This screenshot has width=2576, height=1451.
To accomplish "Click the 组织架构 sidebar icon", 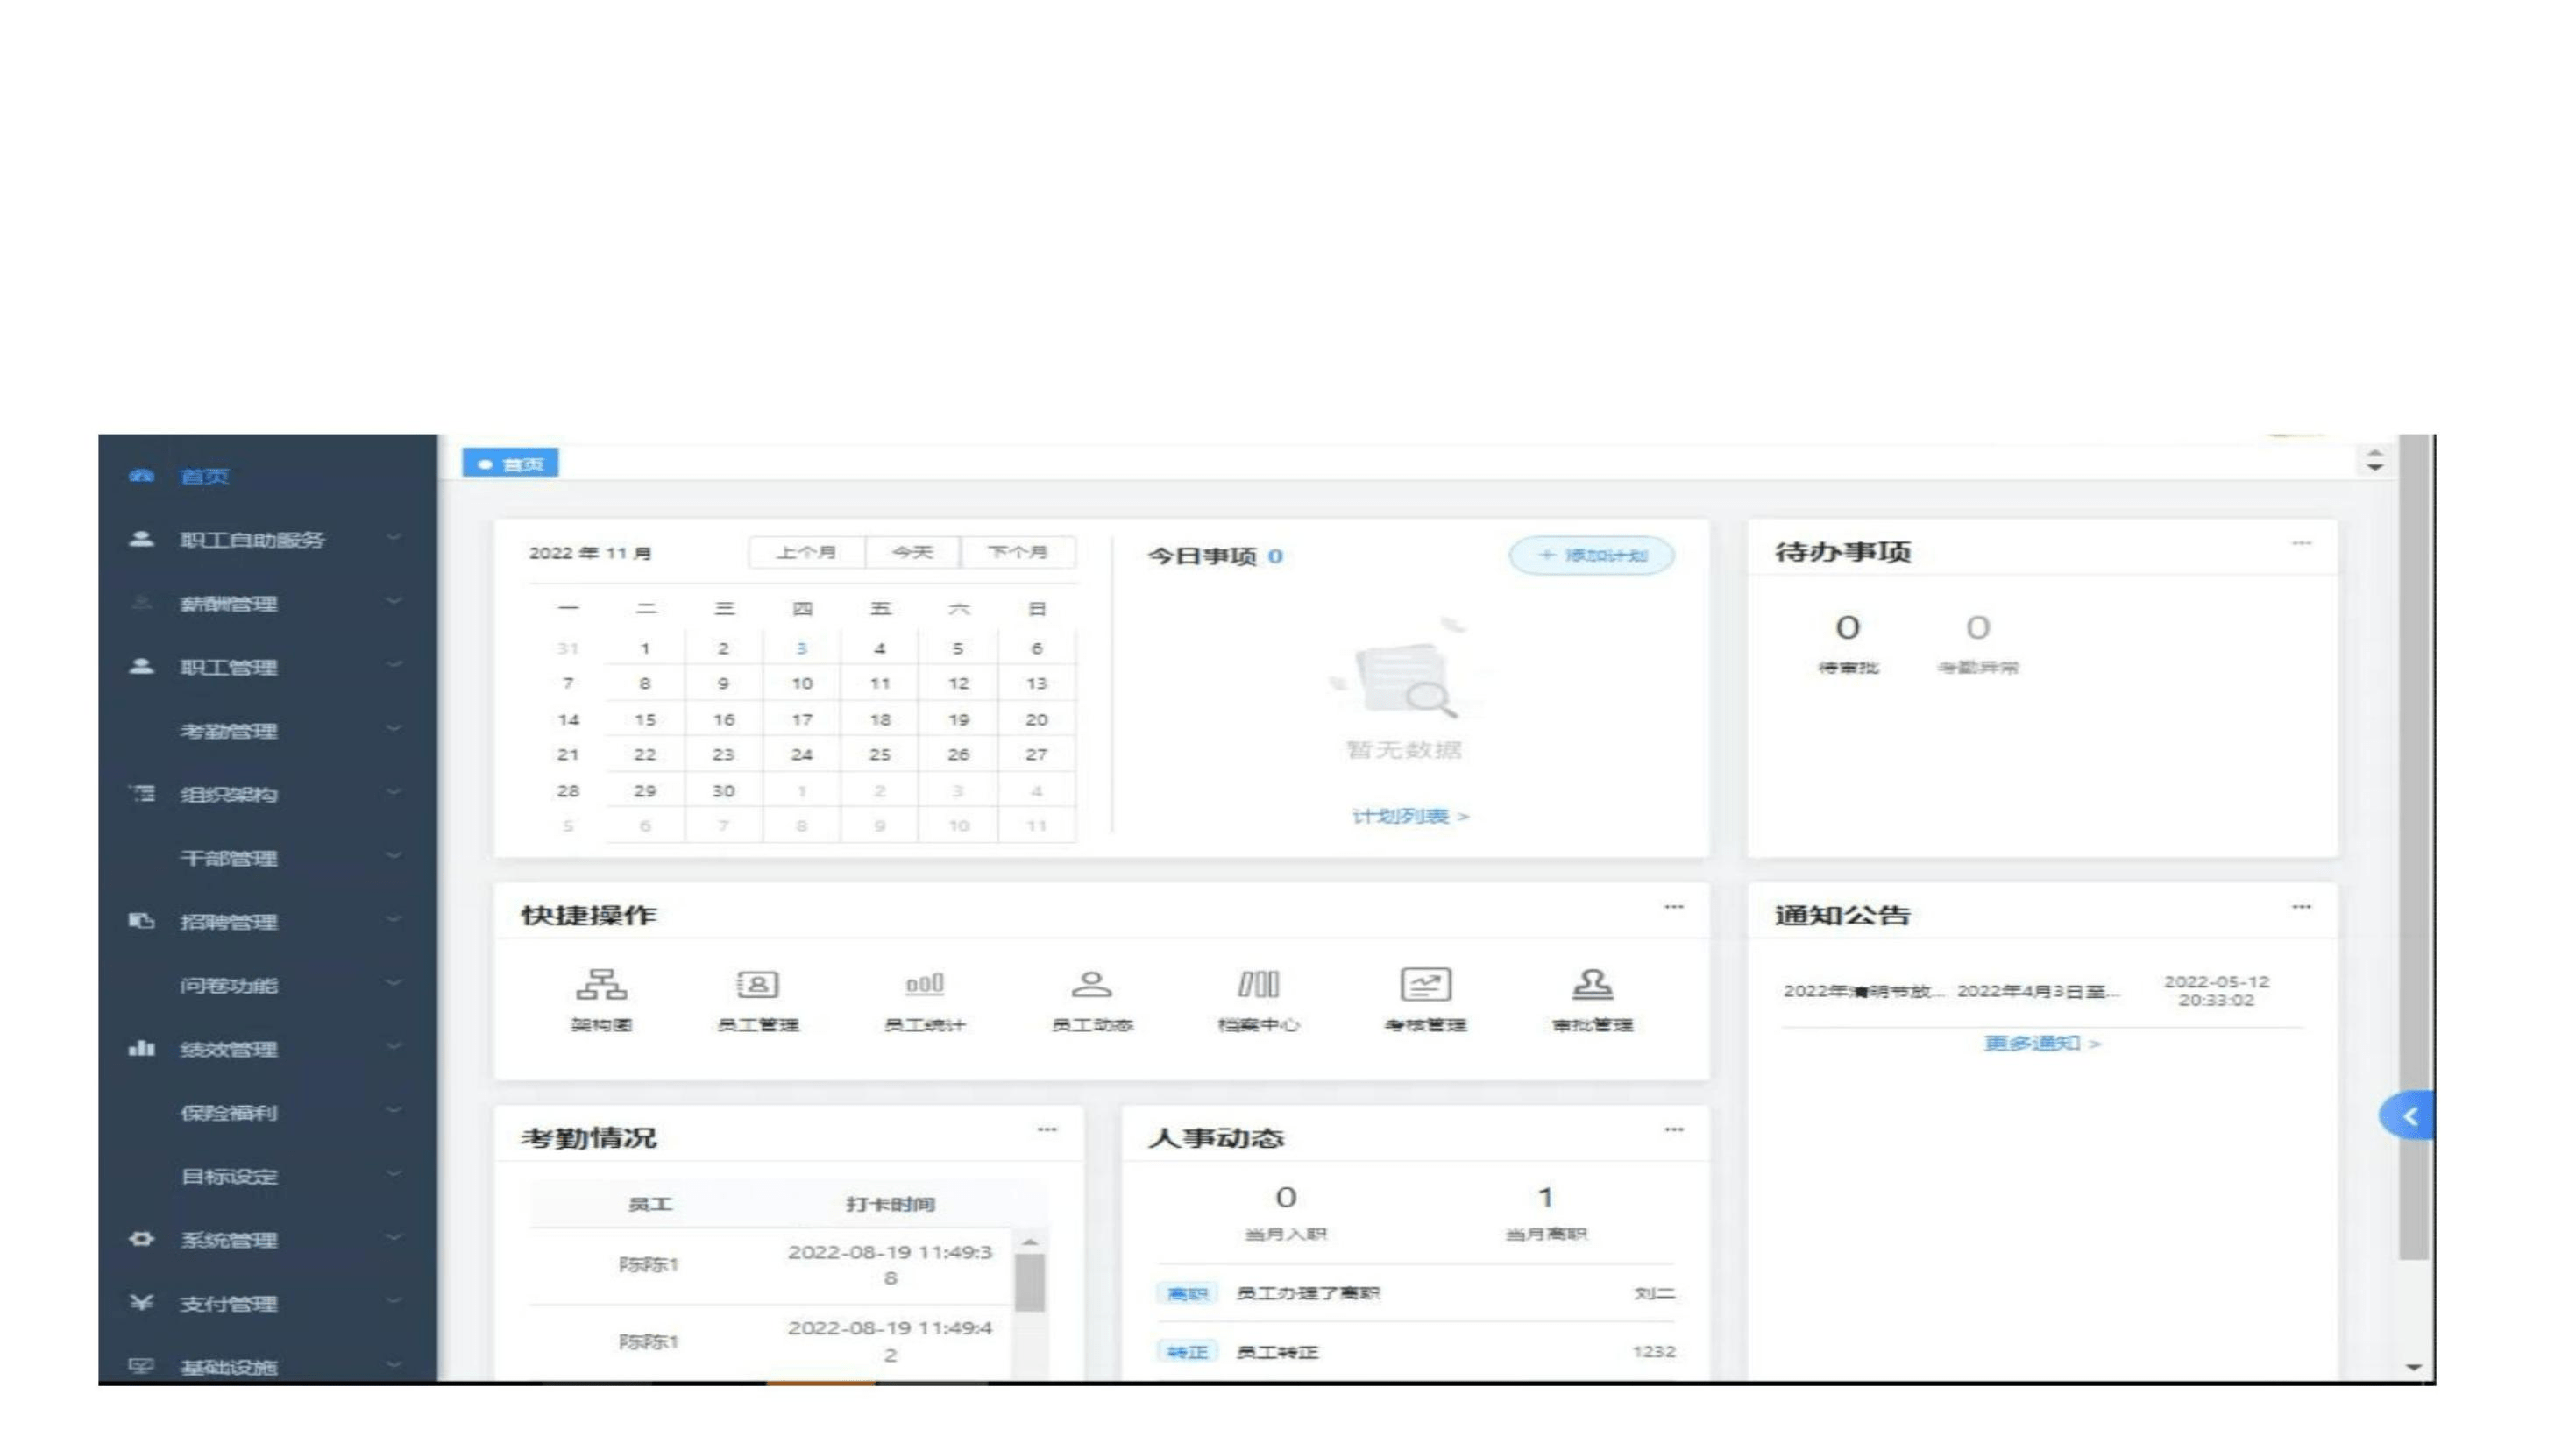I will tap(141, 794).
